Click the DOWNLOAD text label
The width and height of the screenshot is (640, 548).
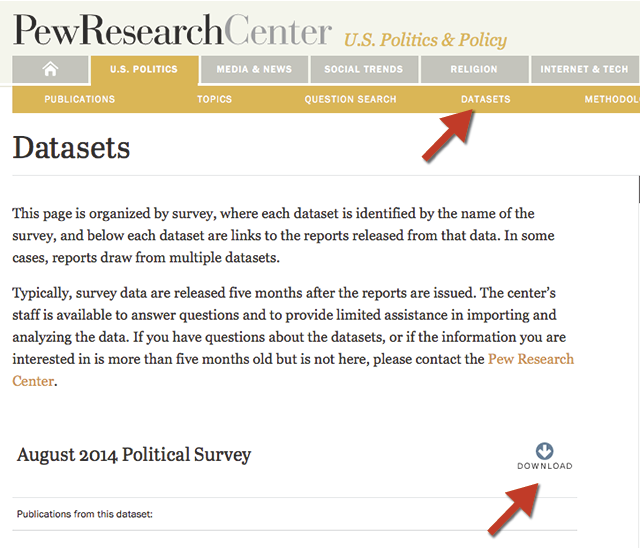click(x=545, y=467)
